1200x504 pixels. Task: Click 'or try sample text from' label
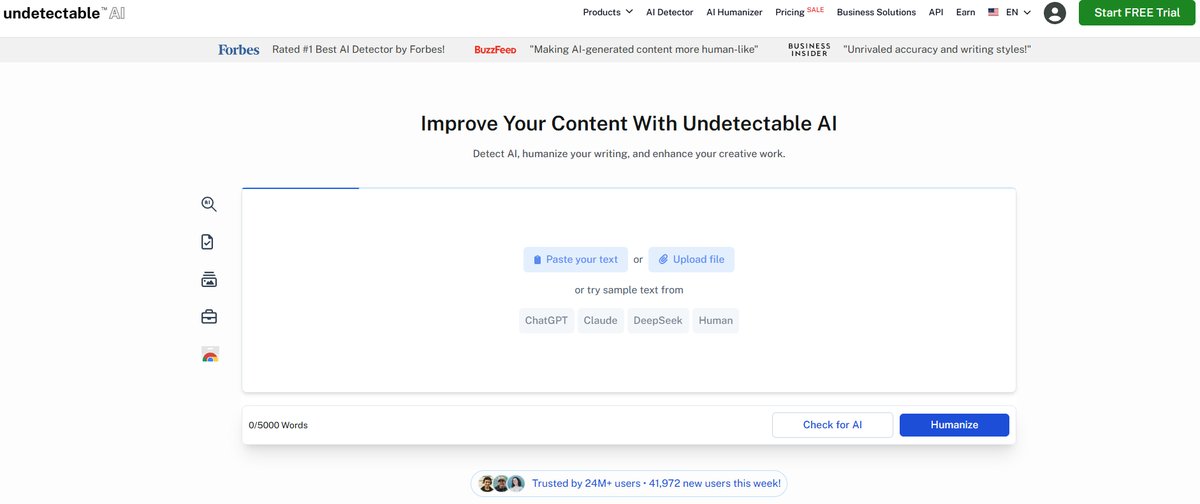coord(629,290)
